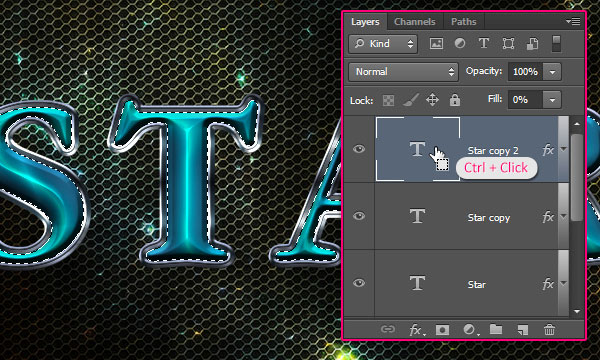The width and height of the screenshot is (600, 360).
Task: Open the Opacity slider dropdown arrow
Action: coord(552,72)
